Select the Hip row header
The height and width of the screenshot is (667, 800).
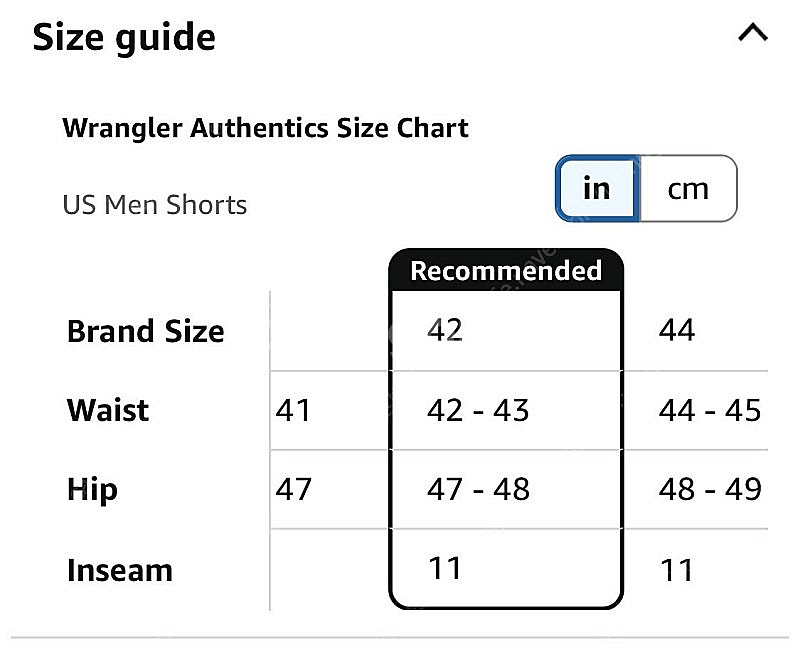click(92, 489)
